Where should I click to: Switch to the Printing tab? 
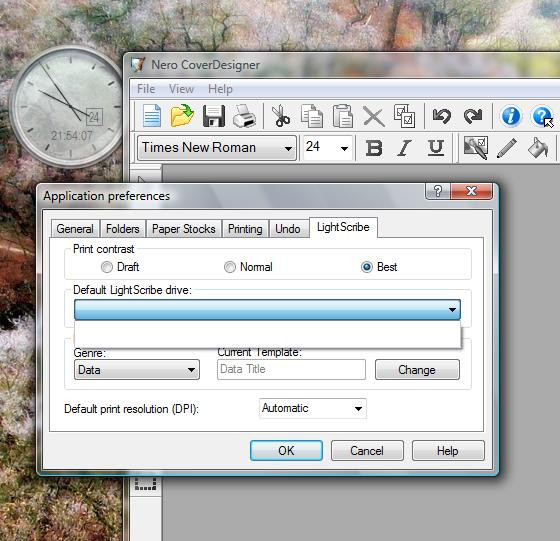click(x=245, y=229)
